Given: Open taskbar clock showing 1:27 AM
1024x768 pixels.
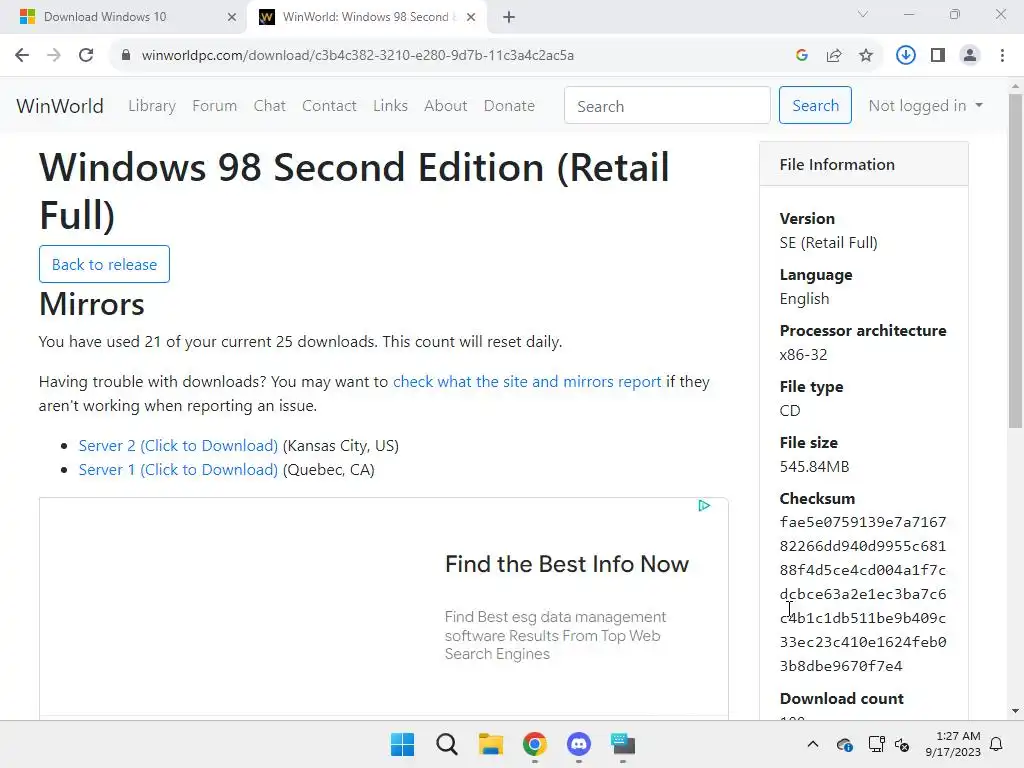Looking at the screenshot, I should (953, 744).
